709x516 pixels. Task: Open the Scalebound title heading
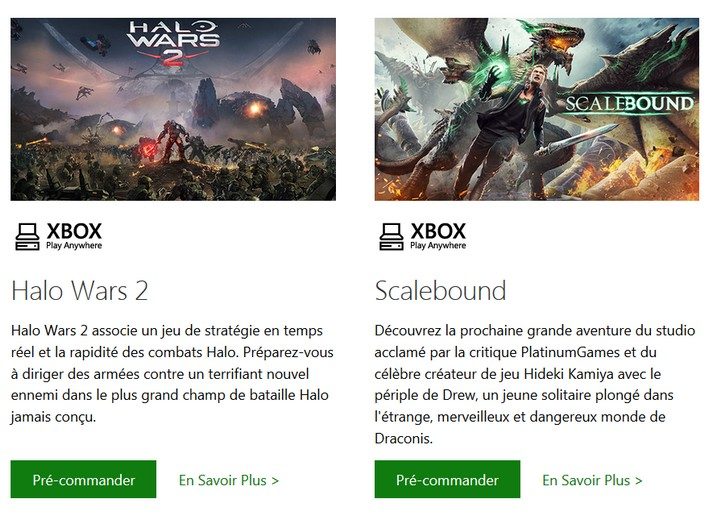440,290
